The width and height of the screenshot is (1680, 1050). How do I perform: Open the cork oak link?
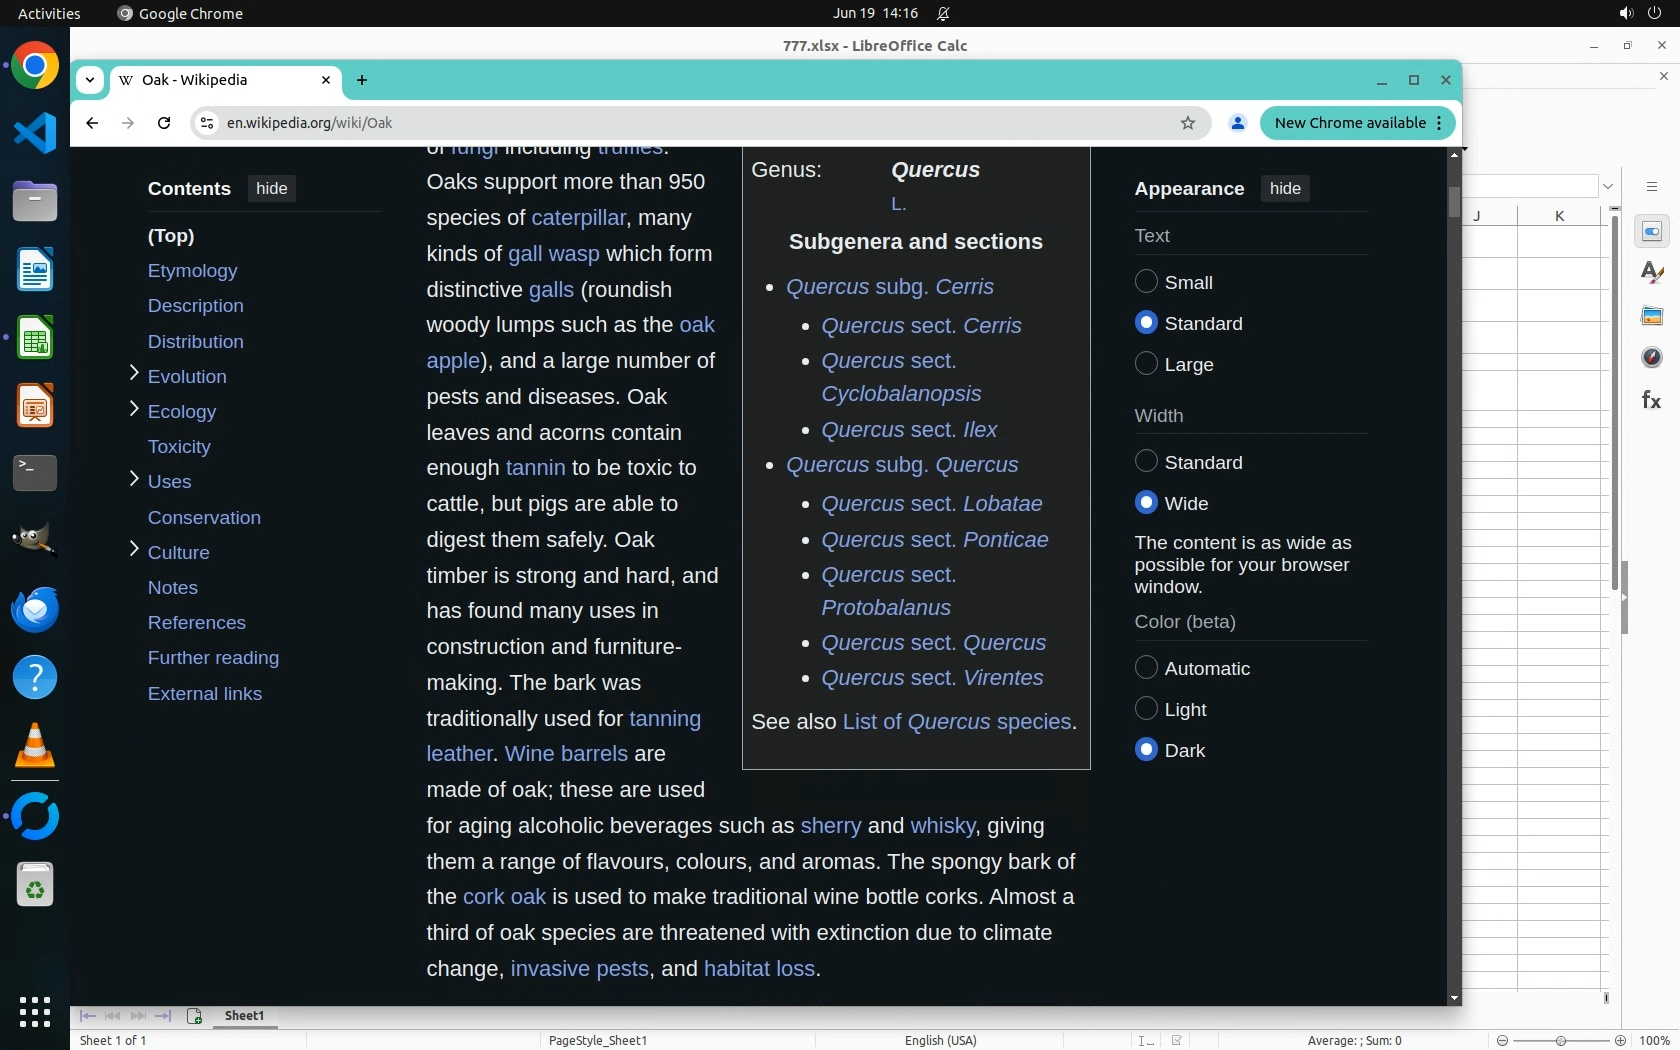pyautogui.click(x=504, y=897)
